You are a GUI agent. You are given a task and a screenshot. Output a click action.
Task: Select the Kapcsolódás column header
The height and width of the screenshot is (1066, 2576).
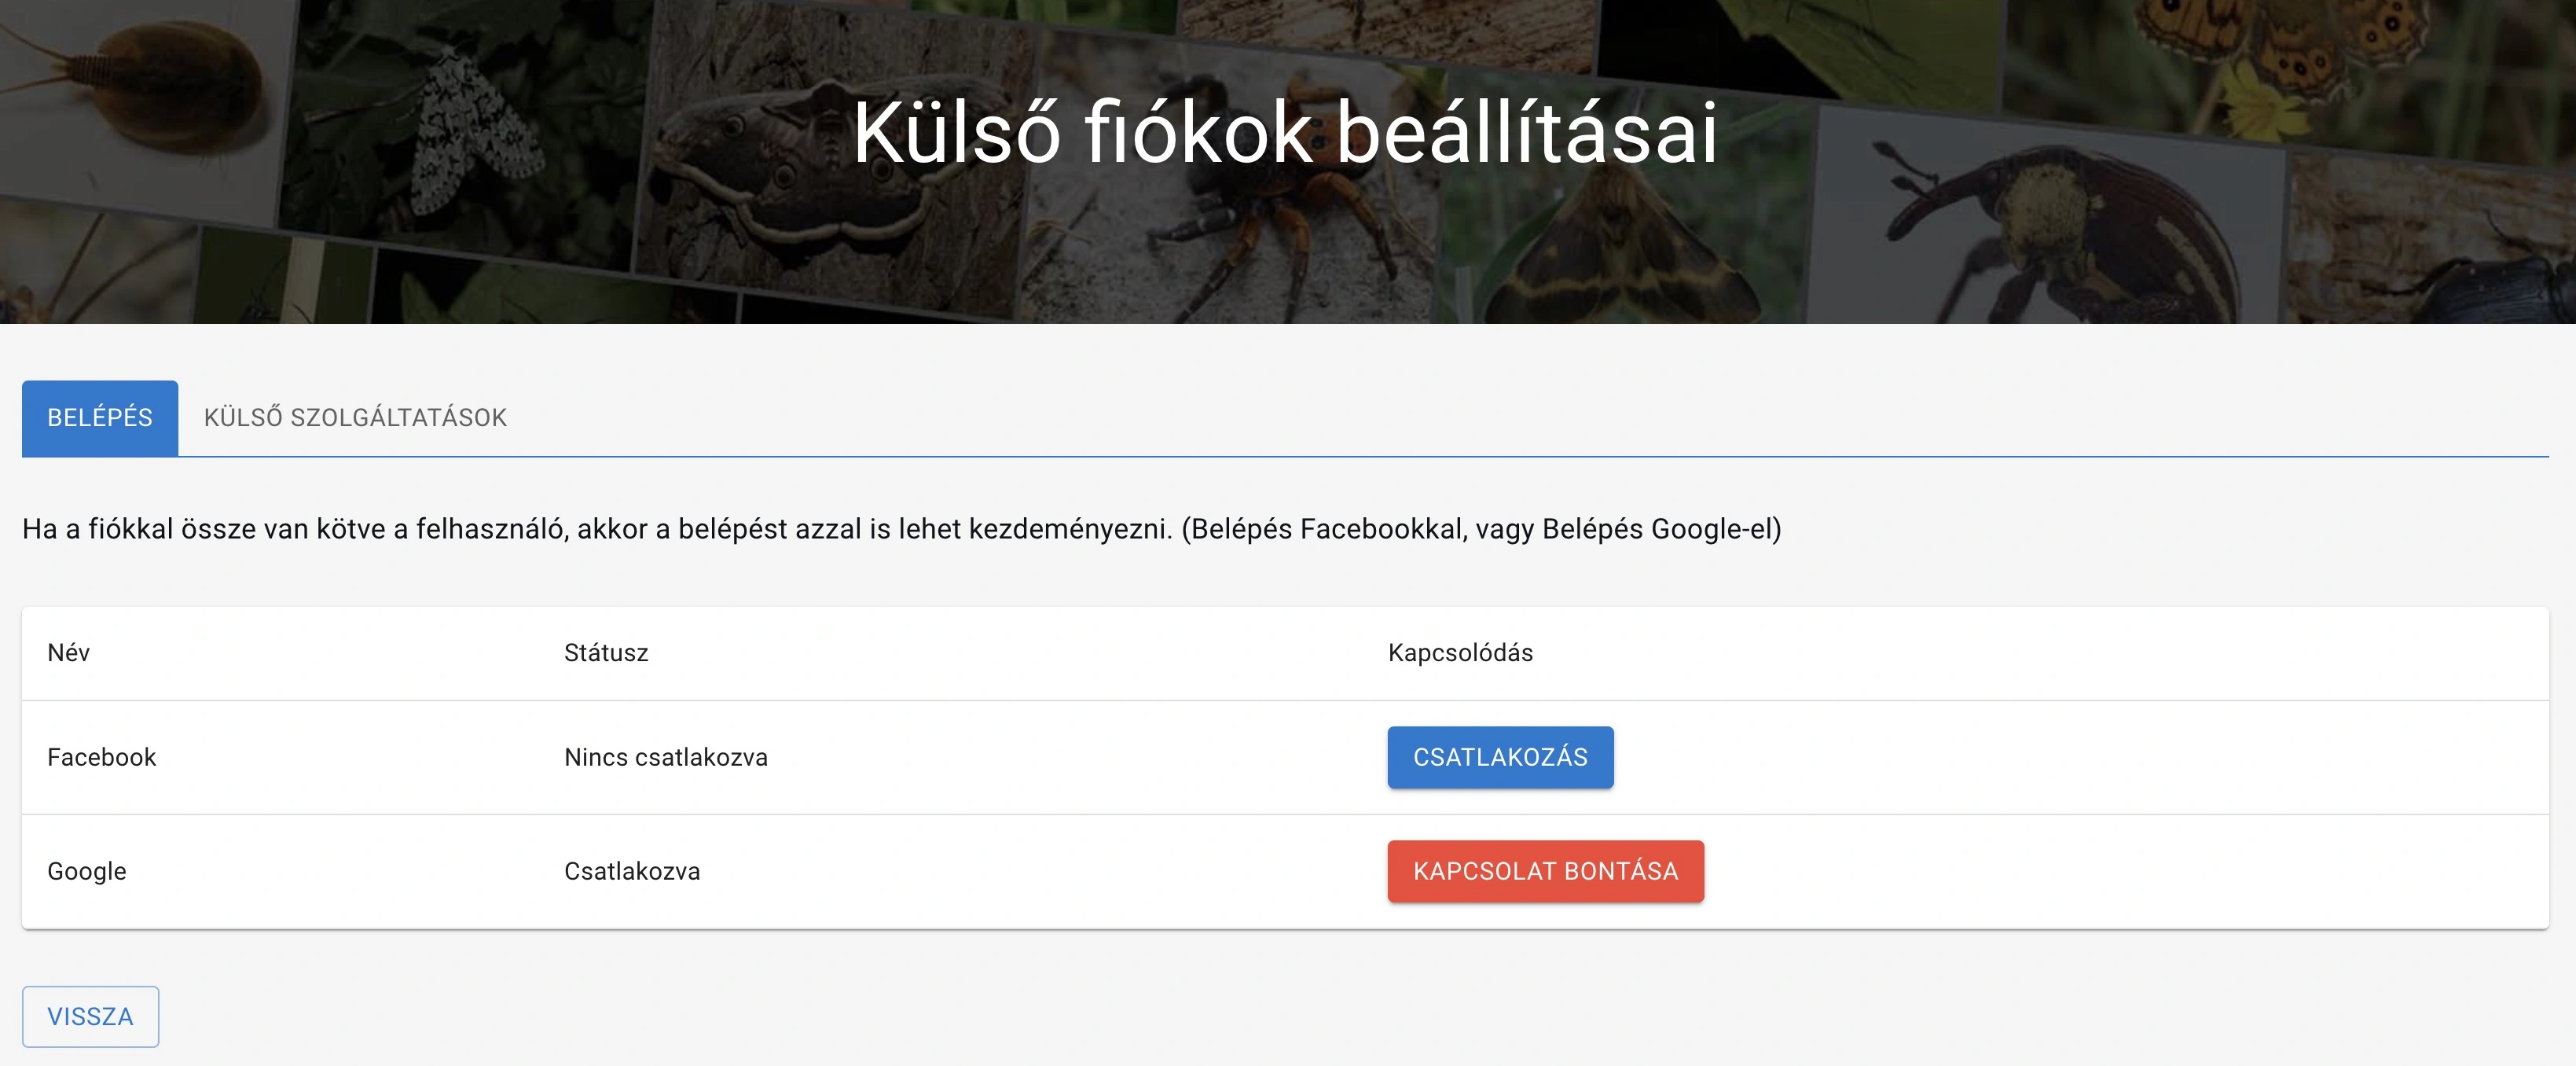(x=1459, y=653)
